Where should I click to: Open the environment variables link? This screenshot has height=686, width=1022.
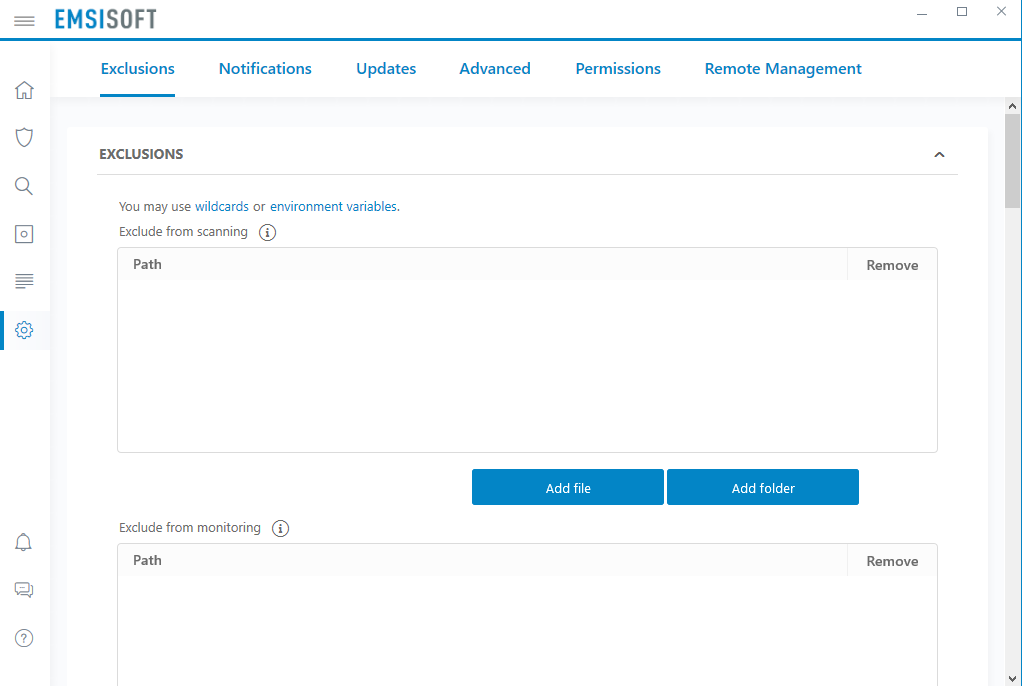point(333,206)
